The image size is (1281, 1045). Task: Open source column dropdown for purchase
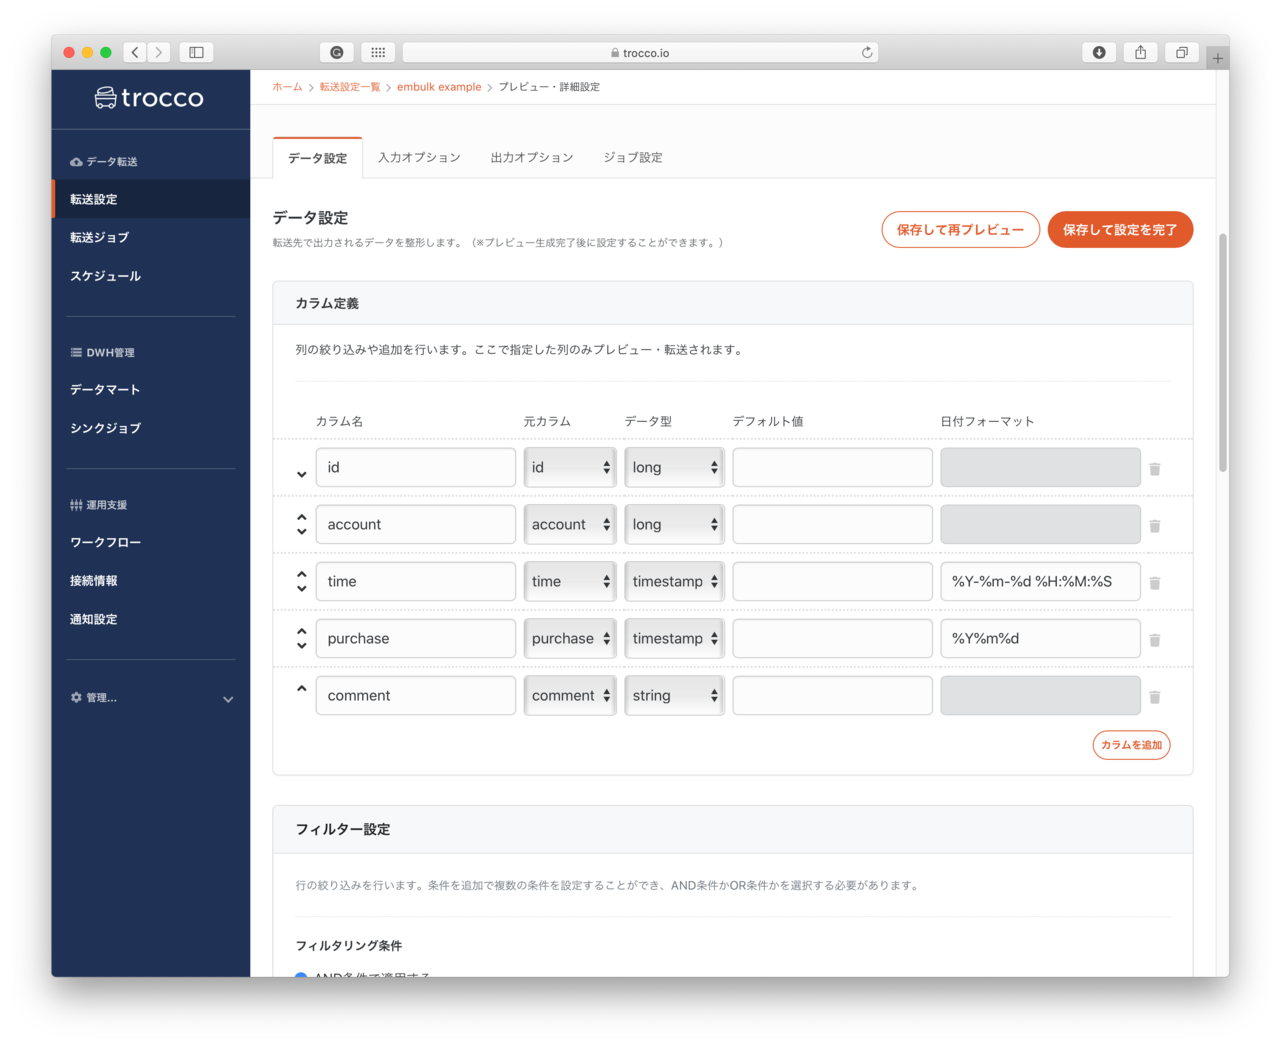click(569, 638)
